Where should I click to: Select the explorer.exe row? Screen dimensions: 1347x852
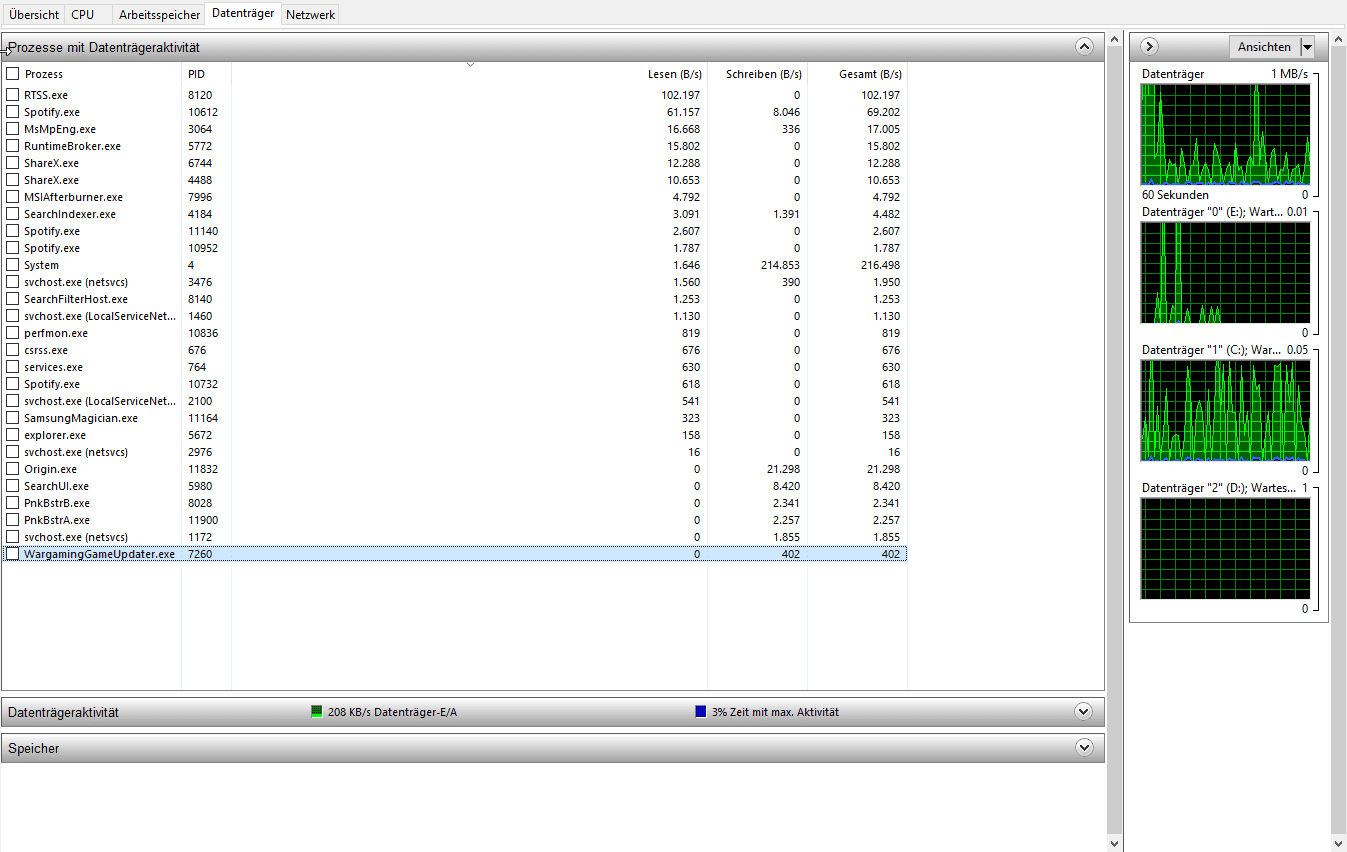(x=454, y=435)
